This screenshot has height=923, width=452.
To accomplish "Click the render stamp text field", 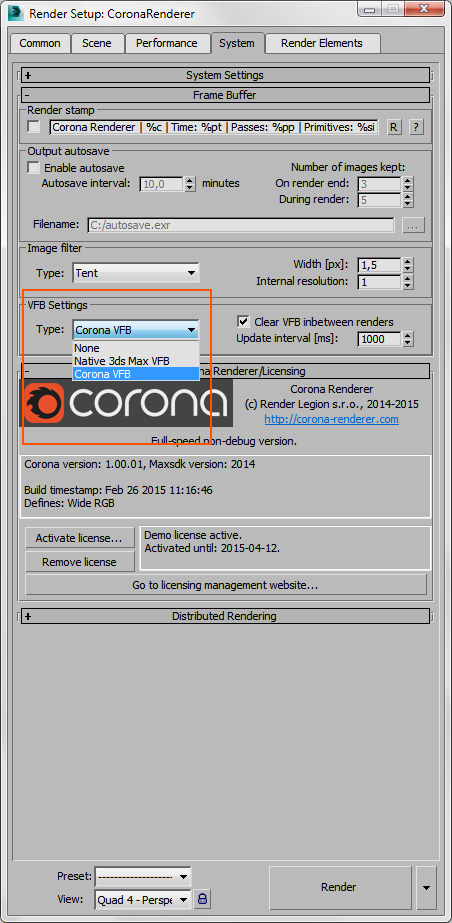I will [x=214, y=127].
